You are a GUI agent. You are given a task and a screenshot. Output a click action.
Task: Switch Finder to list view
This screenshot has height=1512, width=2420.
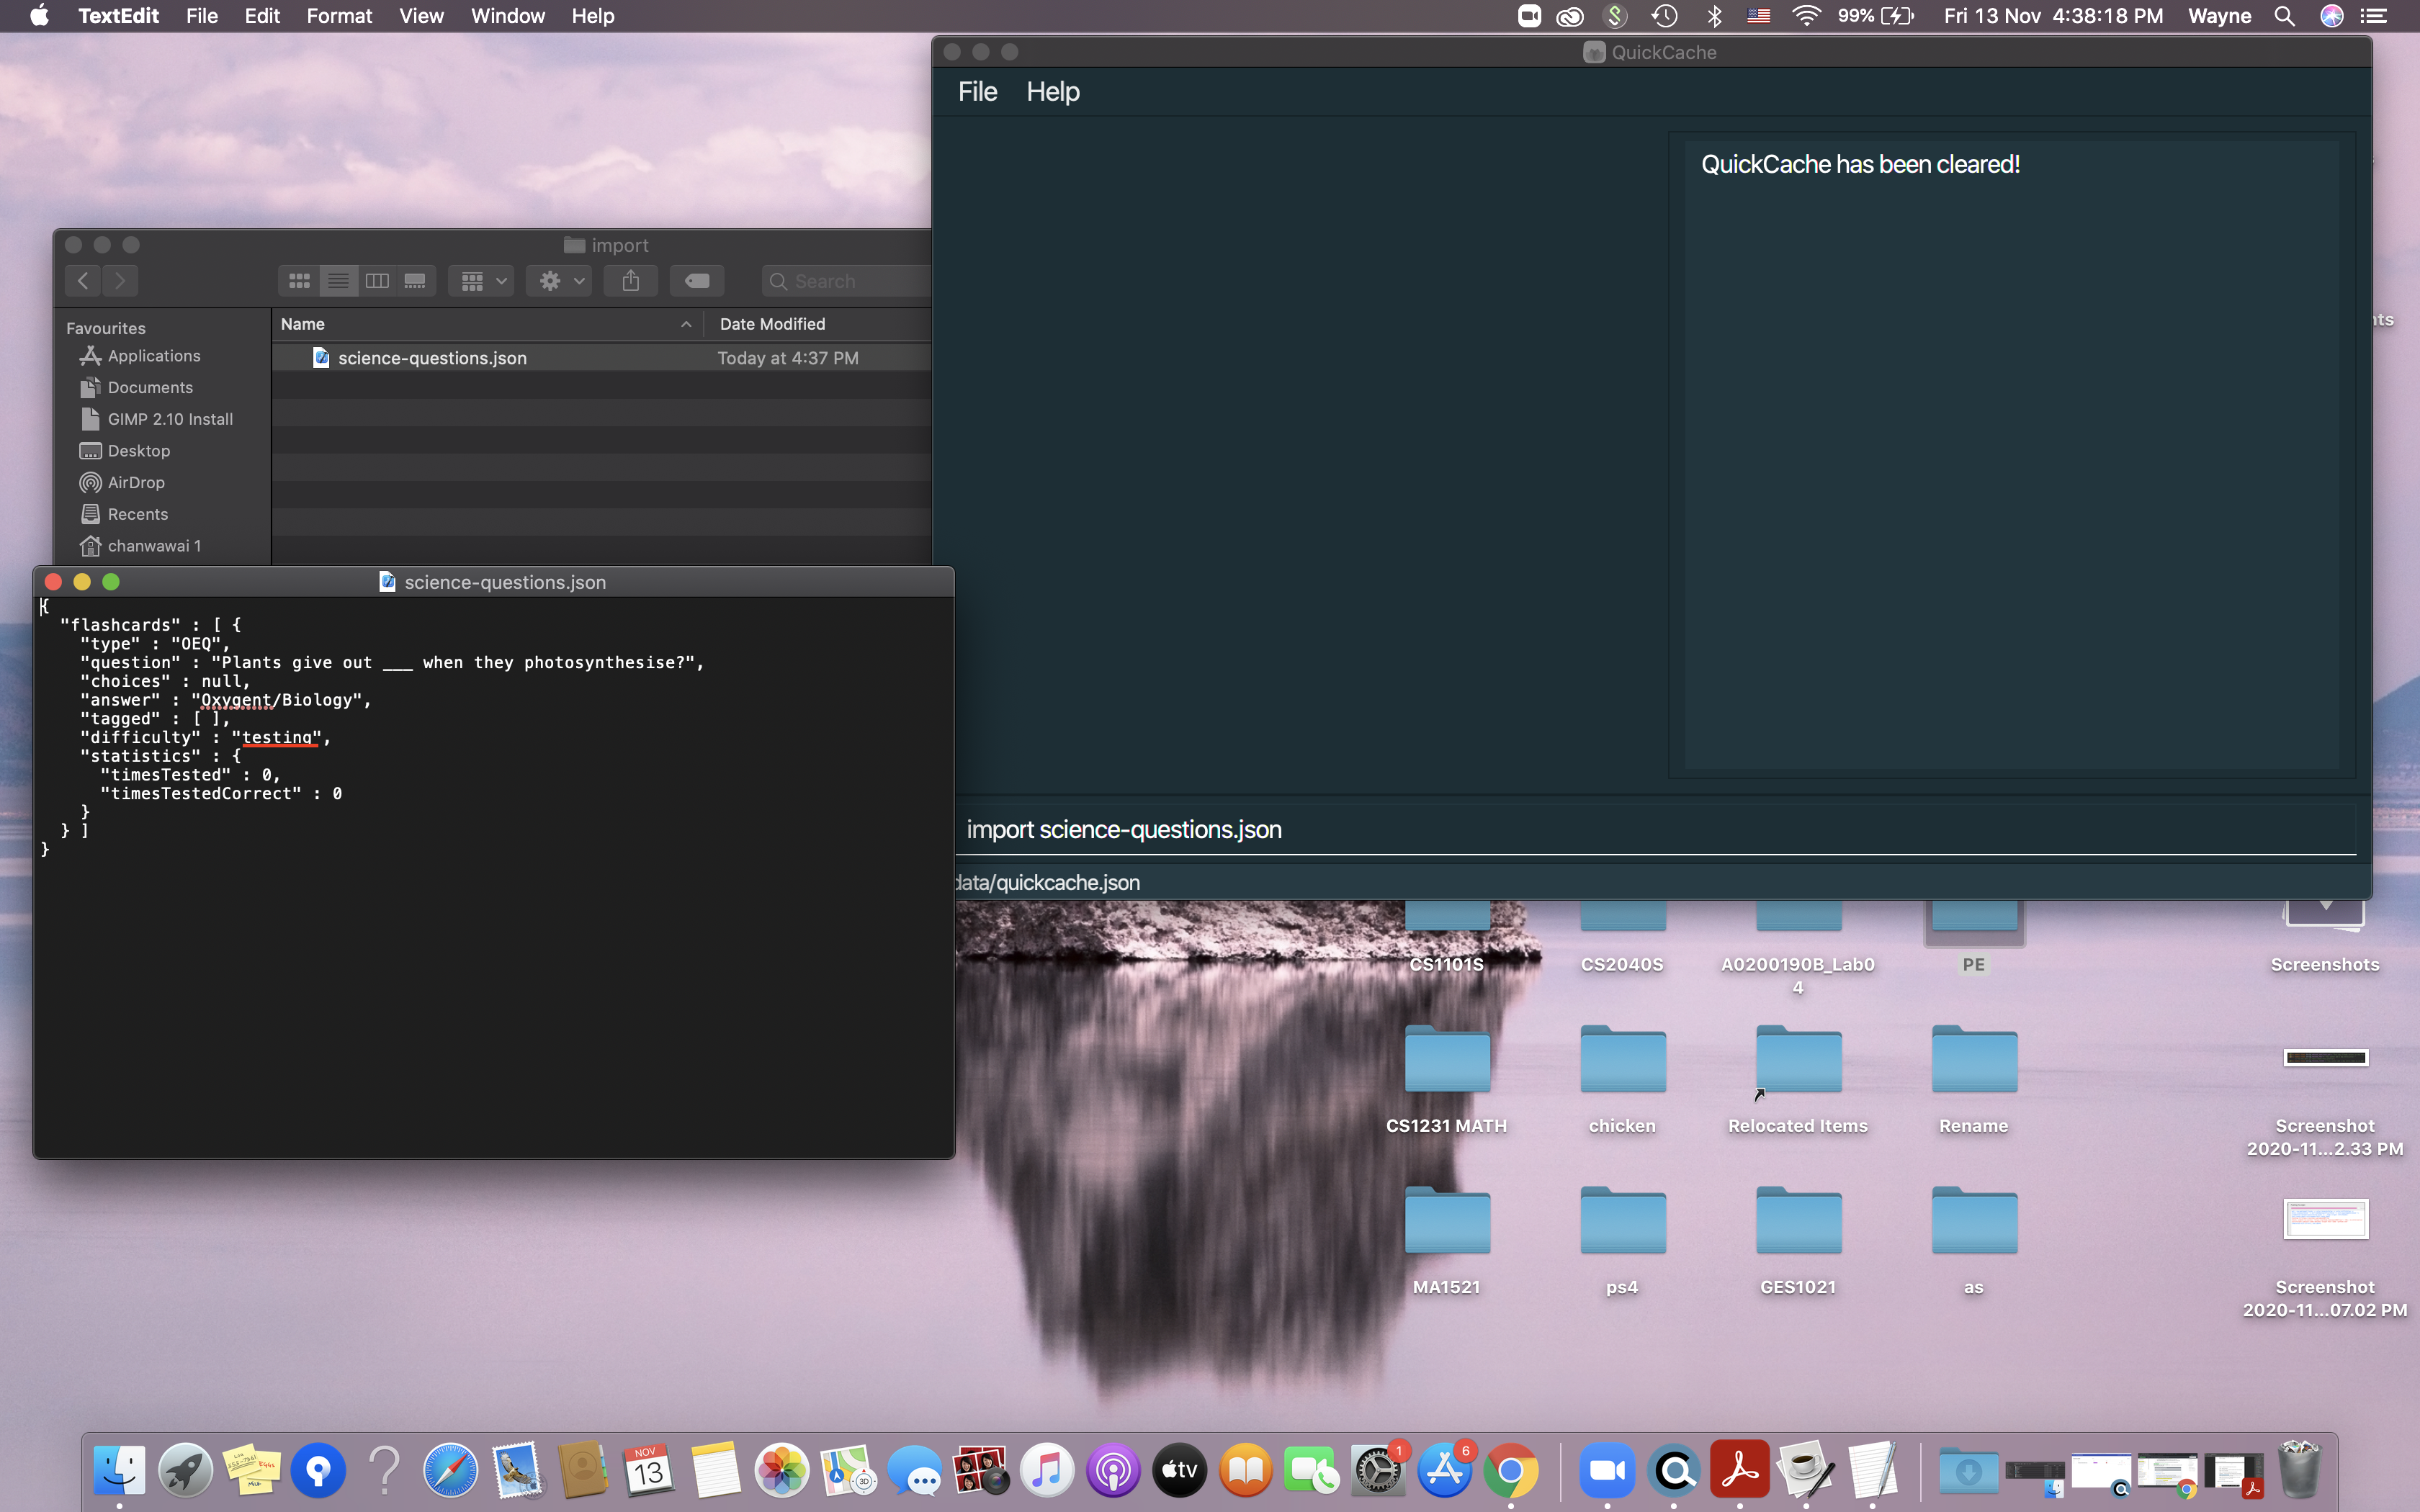[x=338, y=281]
